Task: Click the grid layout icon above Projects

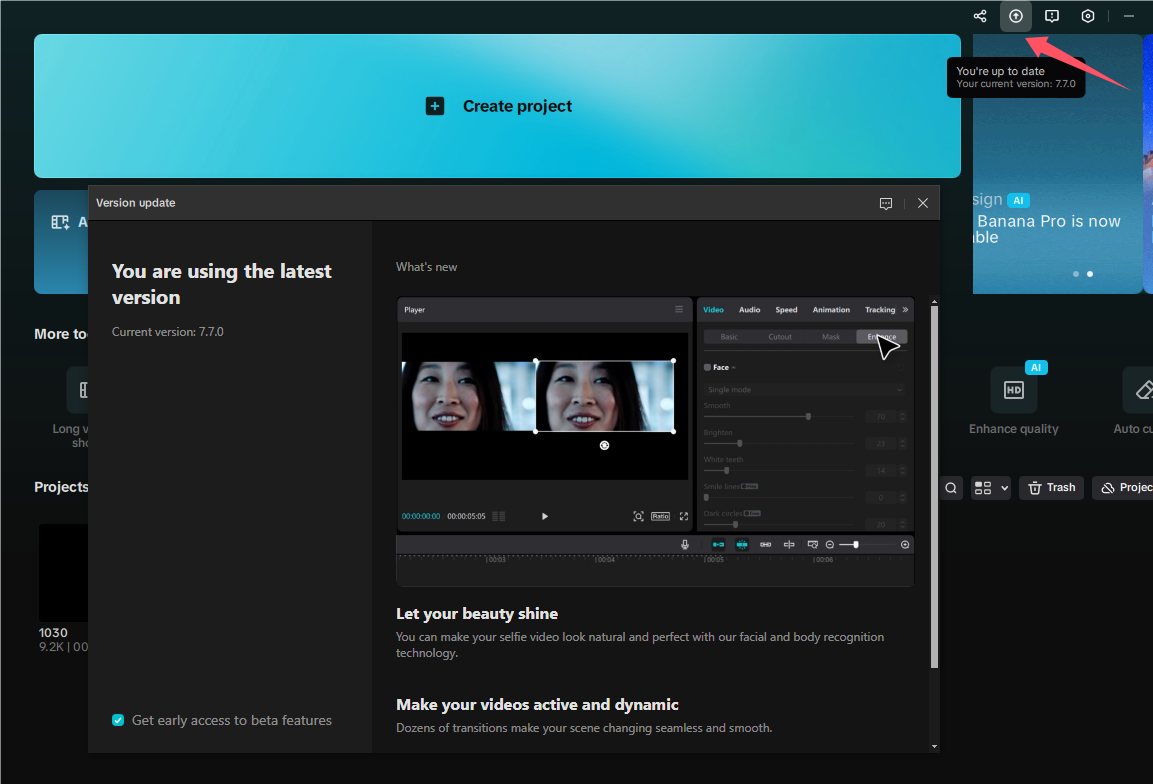Action: (983, 487)
